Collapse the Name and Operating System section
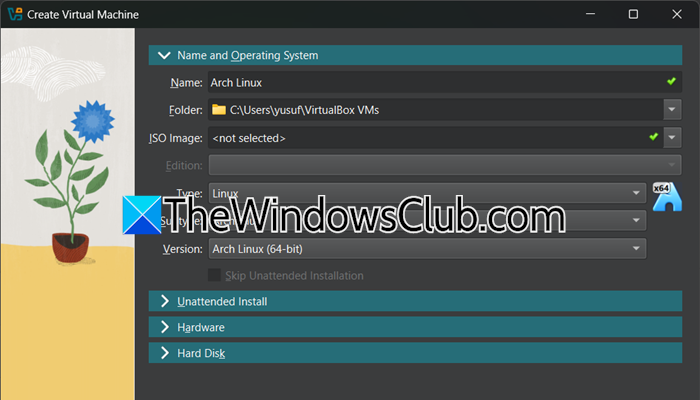 click(x=415, y=55)
